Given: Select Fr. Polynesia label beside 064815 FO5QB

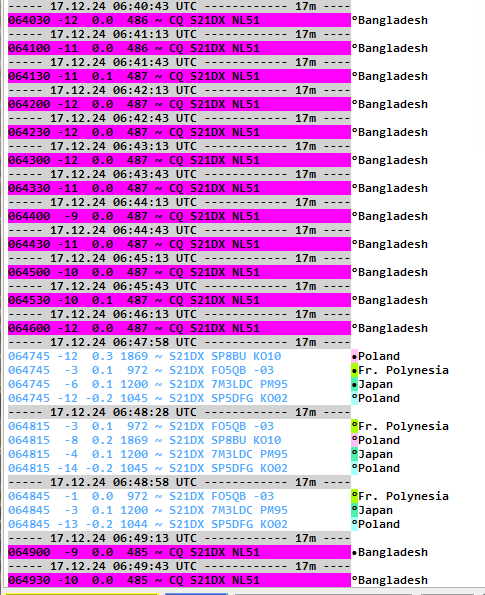Looking at the screenshot, I should point(403,426).
